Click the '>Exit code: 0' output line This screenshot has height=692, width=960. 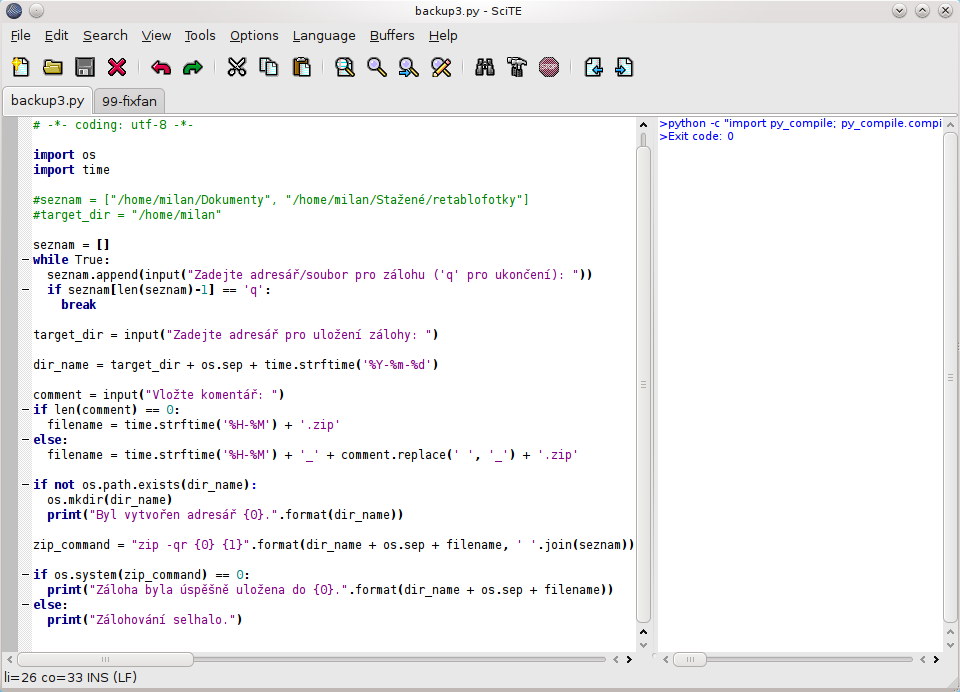pos(696,137)
